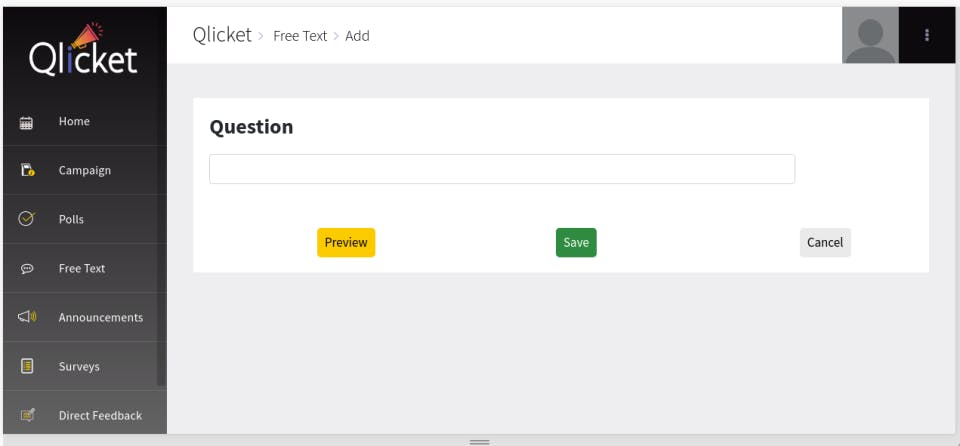Click the Qlicket logo

[83, 52]
